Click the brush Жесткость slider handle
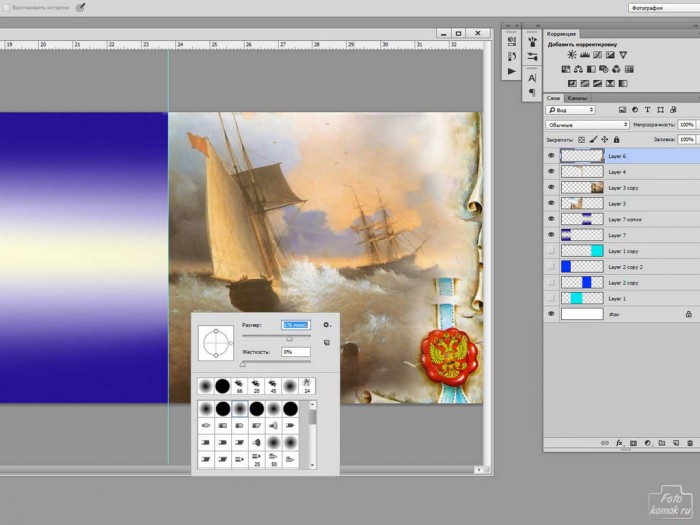The width and height of the screenshot is (700, 525). point(243,365)
